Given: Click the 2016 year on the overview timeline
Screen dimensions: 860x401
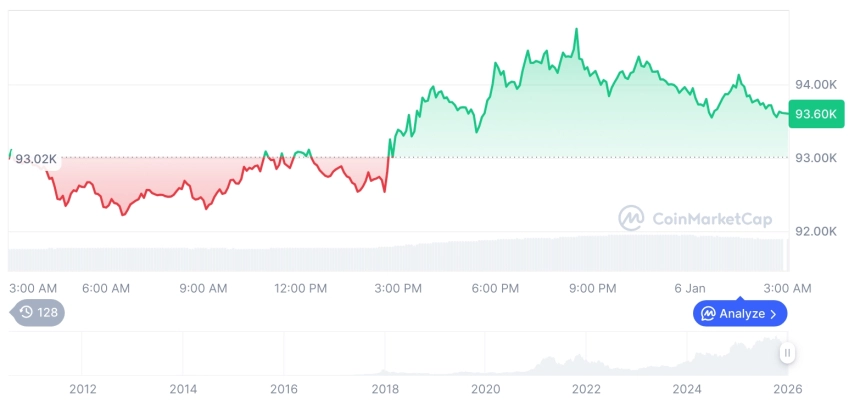Looking at the screenshot, I should (284, 388).
